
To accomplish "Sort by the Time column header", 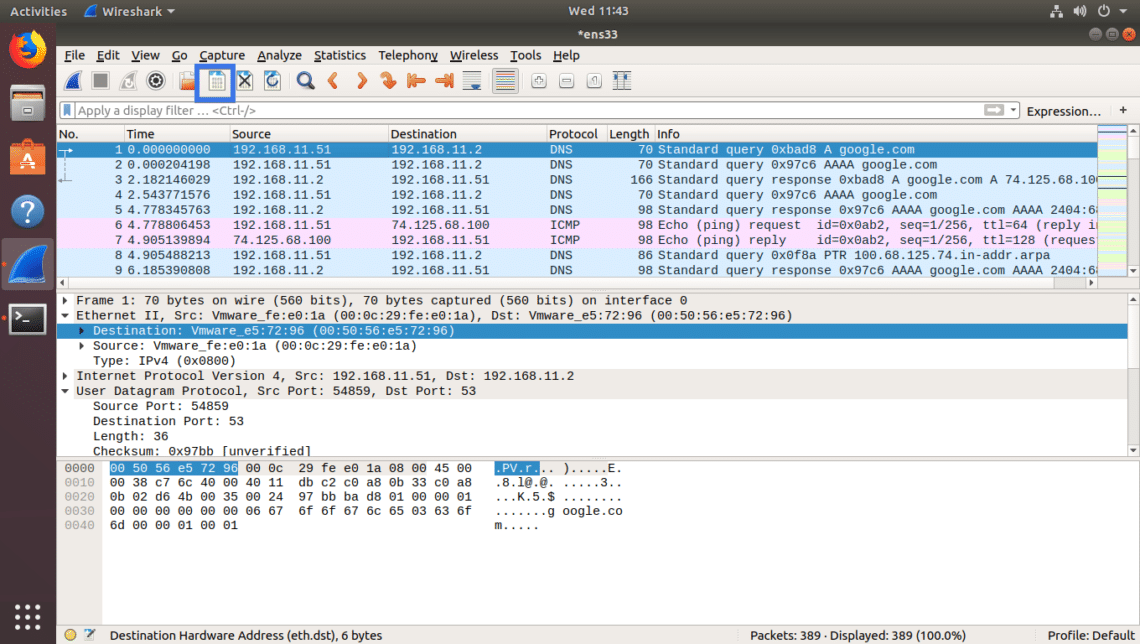I will coord(177,134).
